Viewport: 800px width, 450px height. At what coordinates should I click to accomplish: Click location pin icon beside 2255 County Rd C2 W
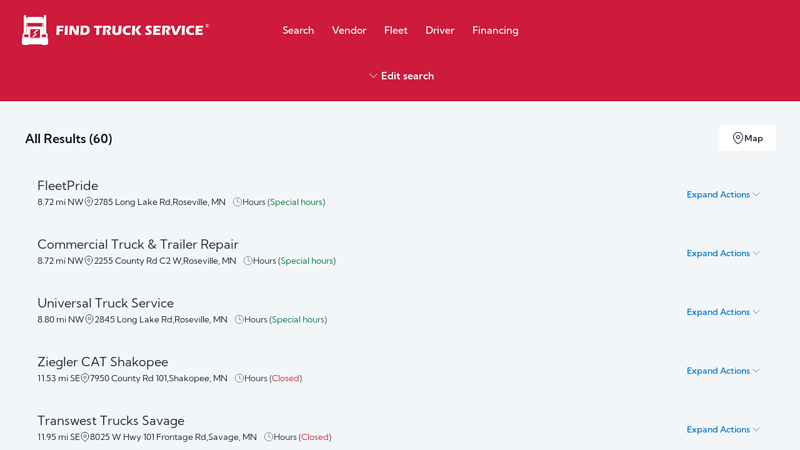pos(89,261)
